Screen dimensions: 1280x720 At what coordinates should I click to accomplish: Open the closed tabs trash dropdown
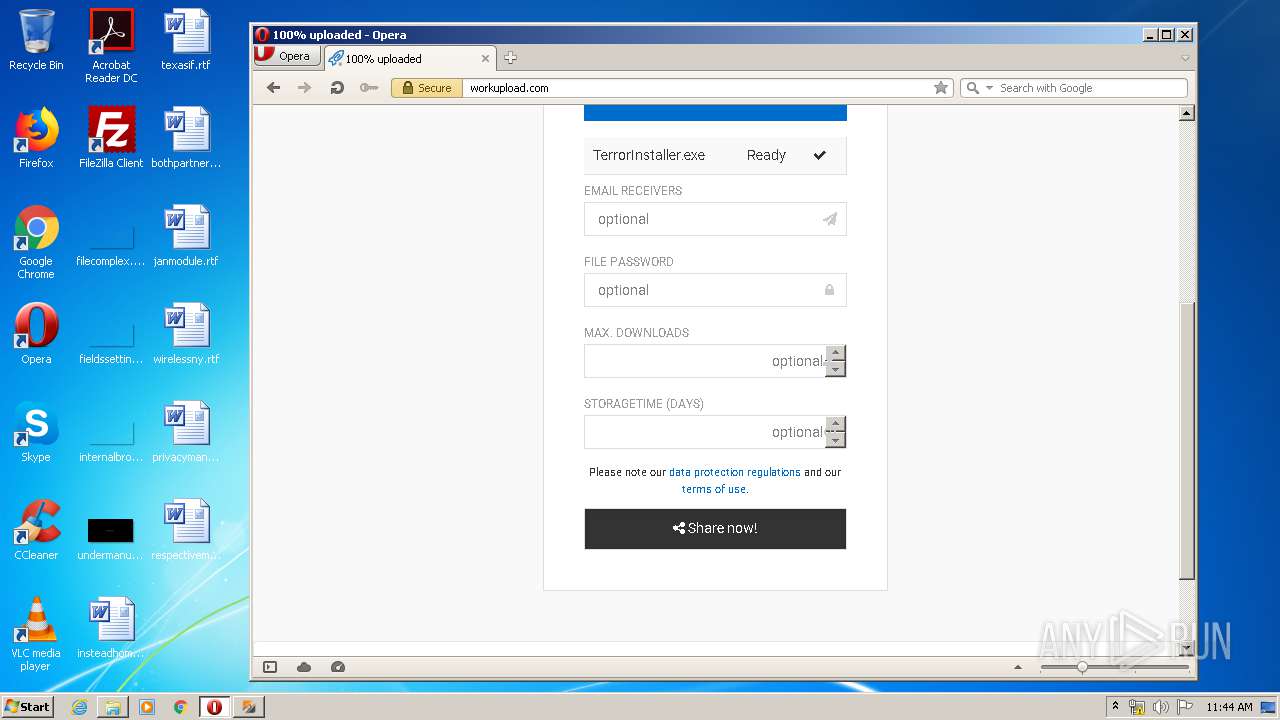(x=1185, y=58)
